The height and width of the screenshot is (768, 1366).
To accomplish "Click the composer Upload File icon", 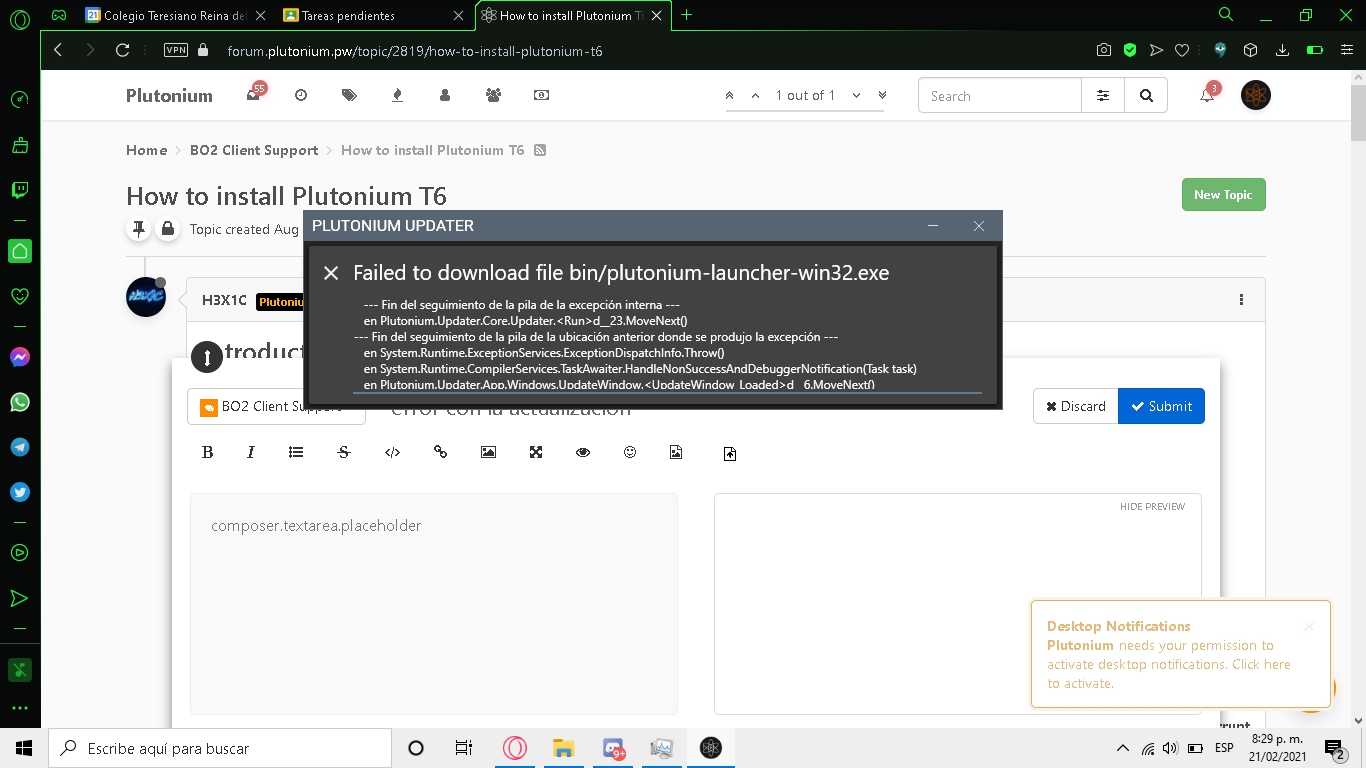I will click(730, 454).
